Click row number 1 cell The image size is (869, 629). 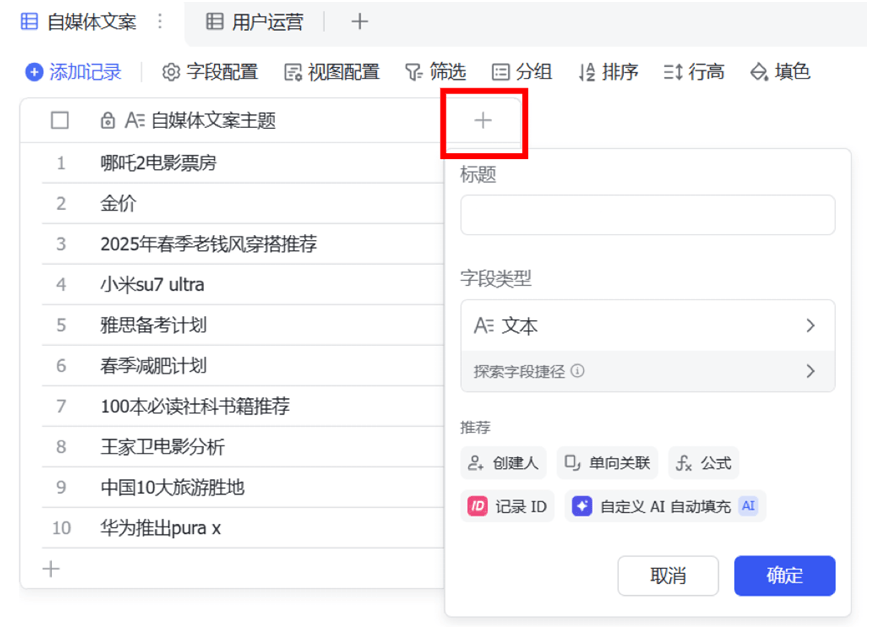click(x=61, y=163)
